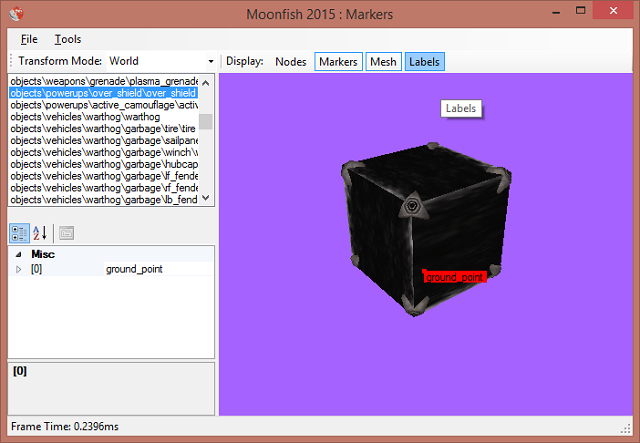Image resolution: width=640 pixels, height=443 pixels.
Task: Toggle Nodes display
Action: 290,62
